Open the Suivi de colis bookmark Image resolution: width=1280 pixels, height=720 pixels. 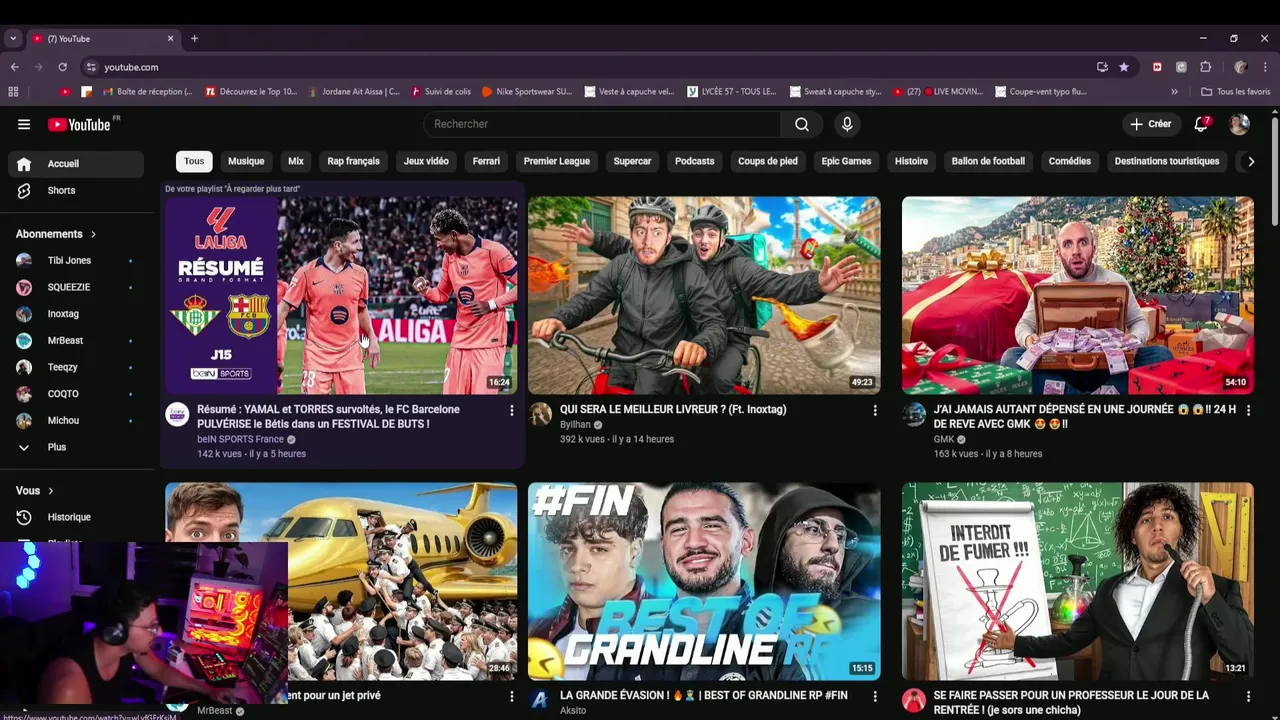(441, 91)
